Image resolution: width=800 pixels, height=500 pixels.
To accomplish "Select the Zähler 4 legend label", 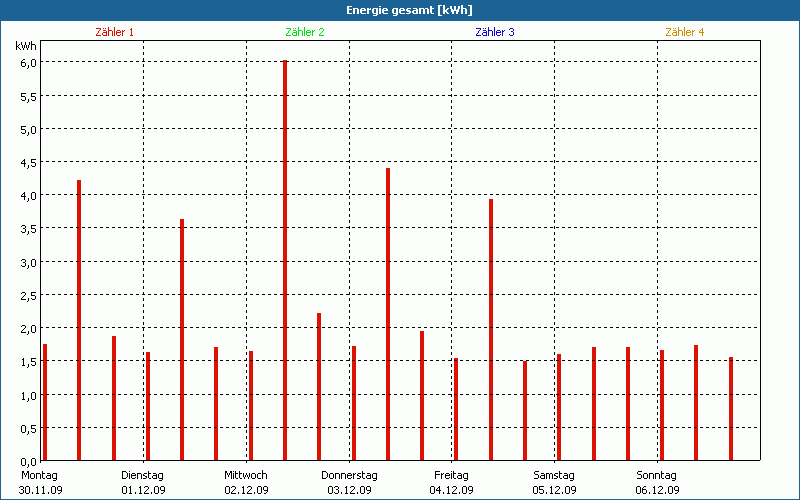I will pyautogui.click(x=685, y=32).
